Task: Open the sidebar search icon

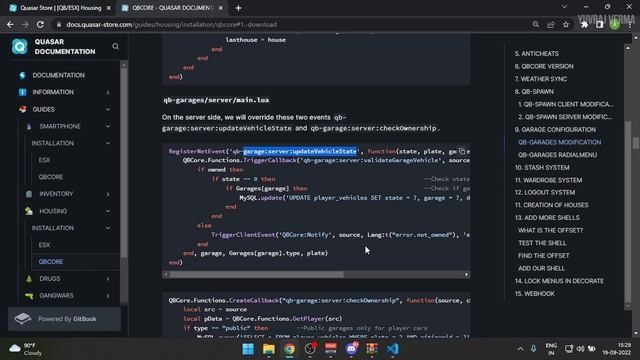Action: coord(116,47)
